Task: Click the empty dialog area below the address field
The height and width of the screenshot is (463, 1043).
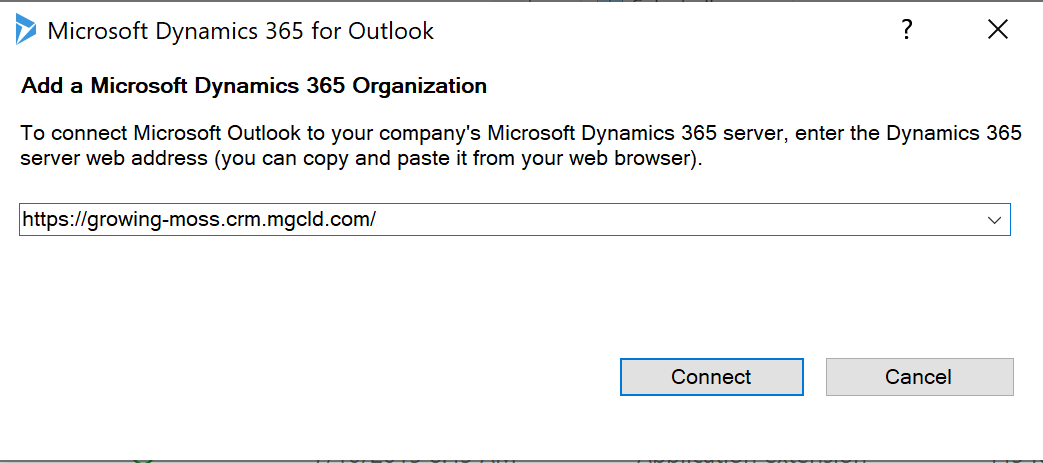Action: tap(500, 290)
